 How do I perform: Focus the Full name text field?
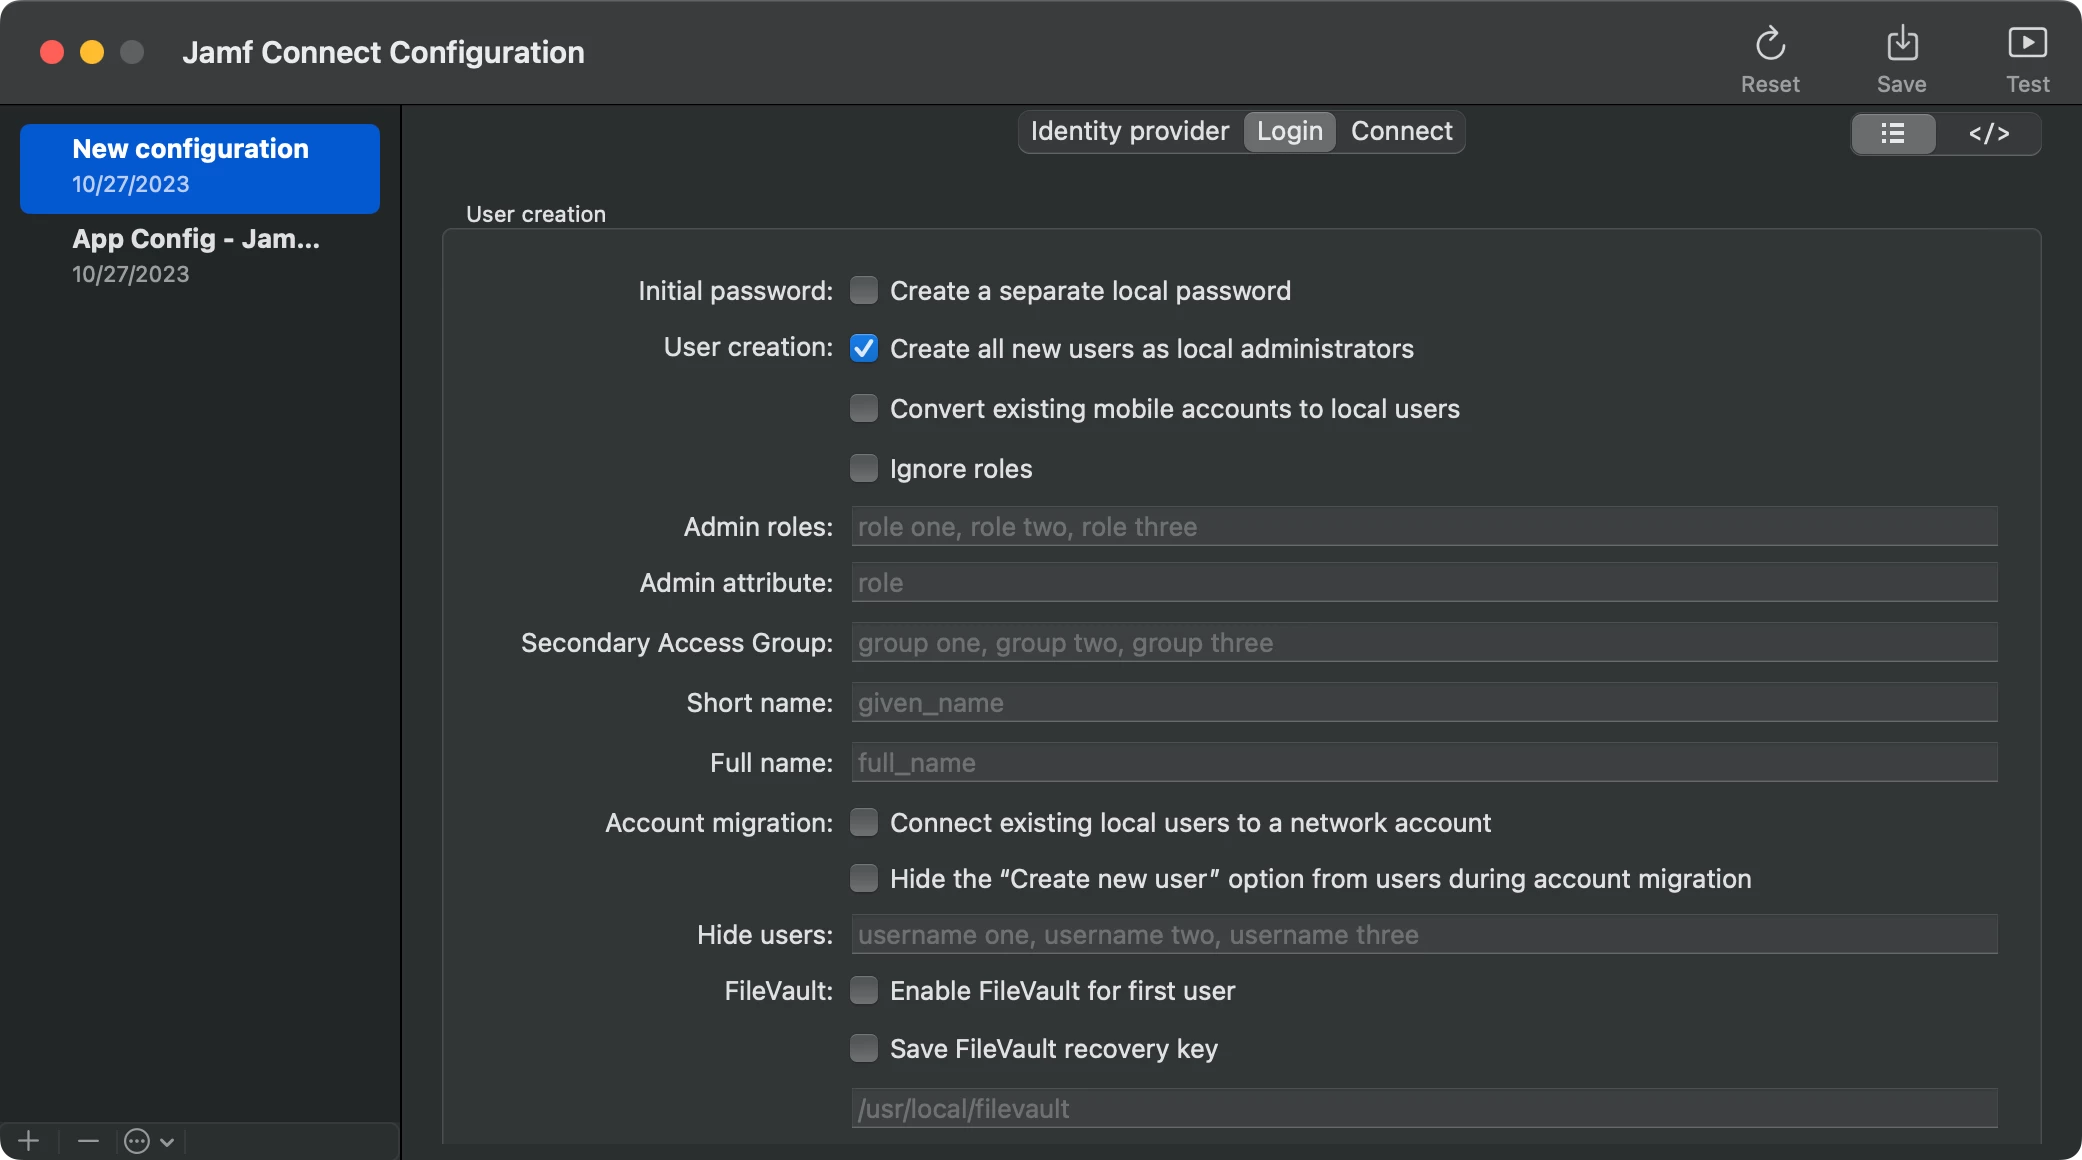[x=1424, y=762]
